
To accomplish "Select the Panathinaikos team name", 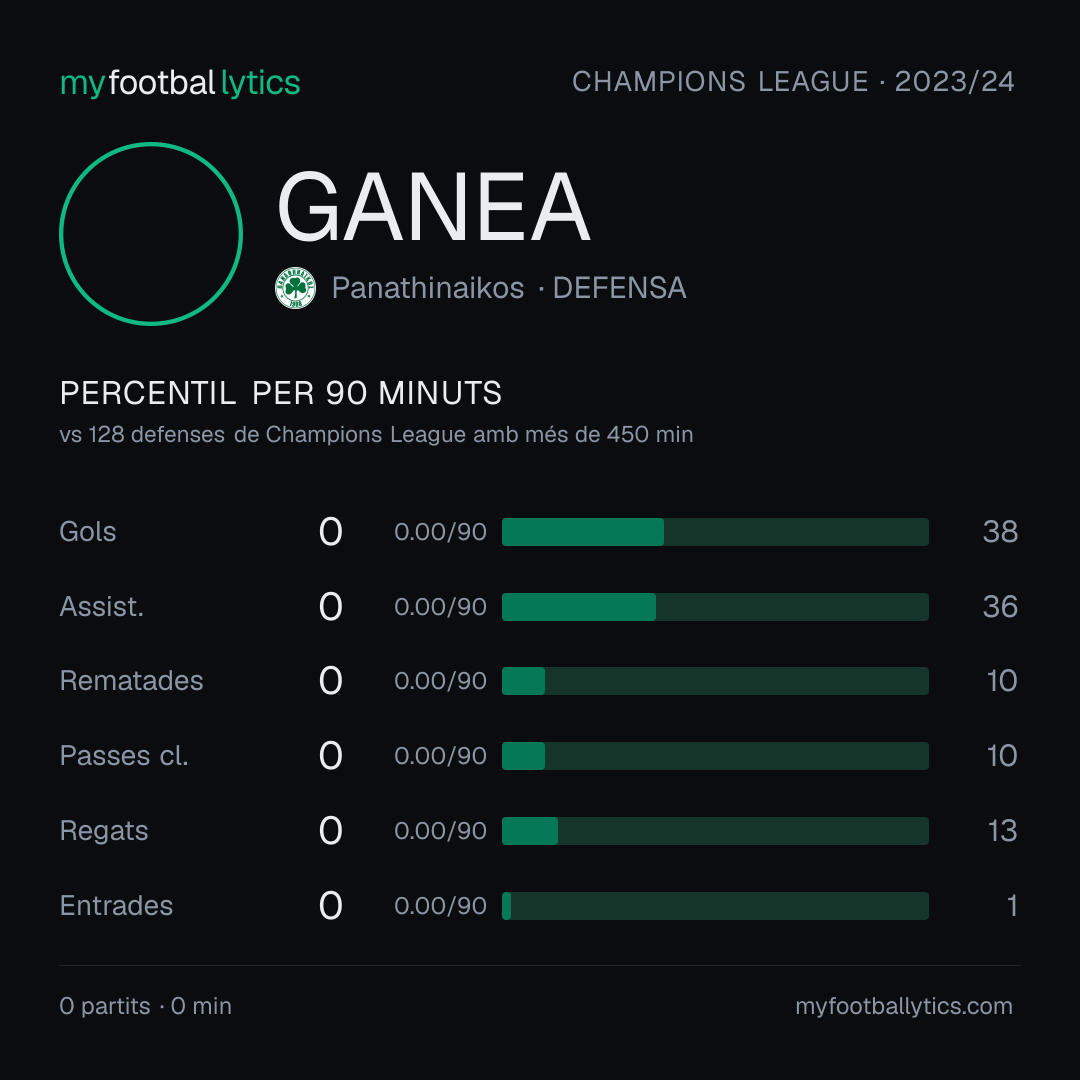I will [x=428, y=288].
